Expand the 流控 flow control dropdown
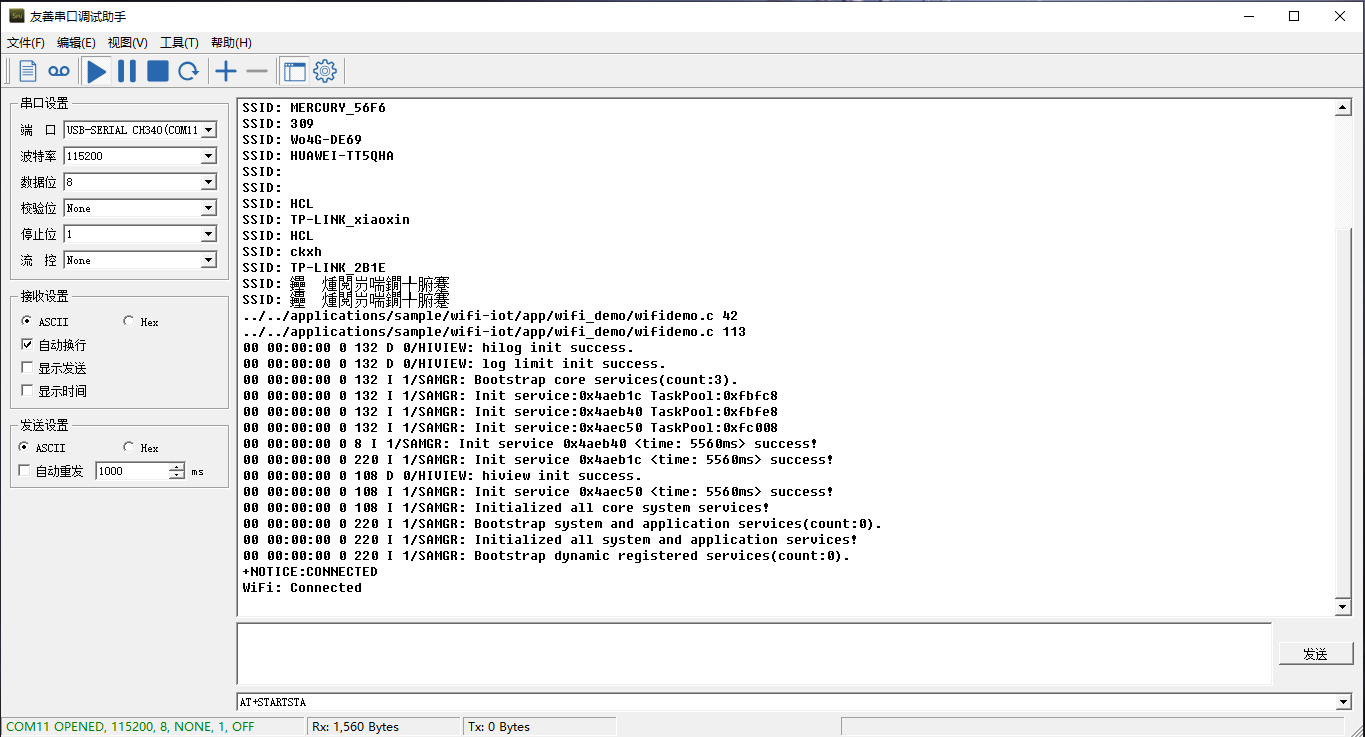 pyautogui.click(x=209, y=260)
